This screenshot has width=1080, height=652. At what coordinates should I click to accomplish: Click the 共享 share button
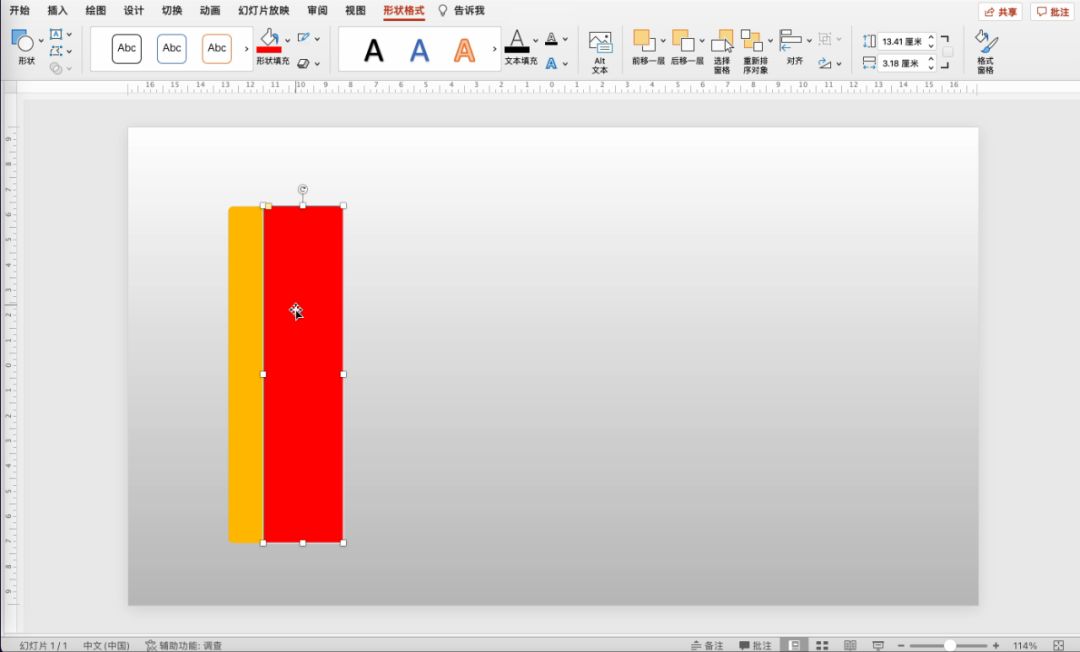click(1000, 12)
